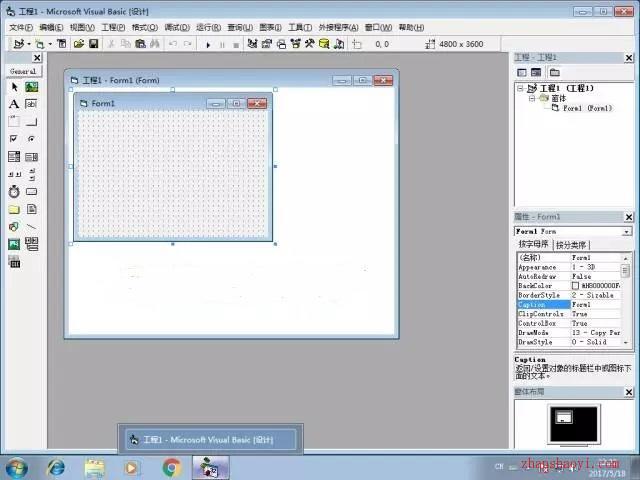Open the 文件(F) menu

pos(21,27)
